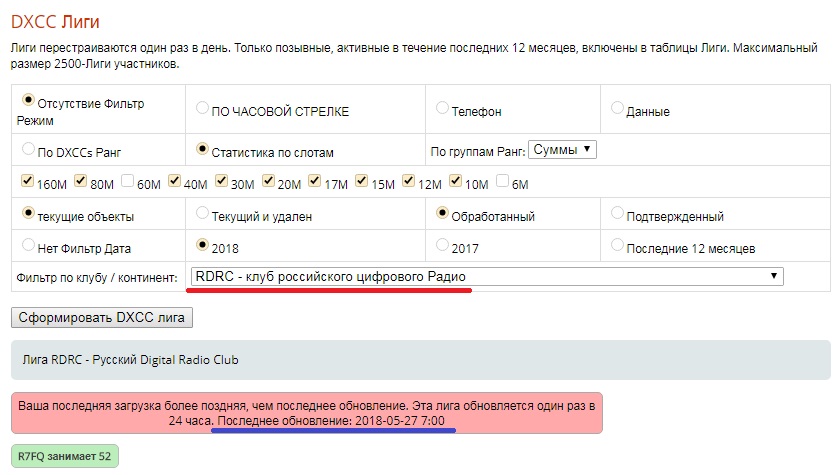837x475 pixels.
Task: Select the ПО ЧАСОВОЙ СТРЕЛКЕ radio button
Action: point(203,109)
